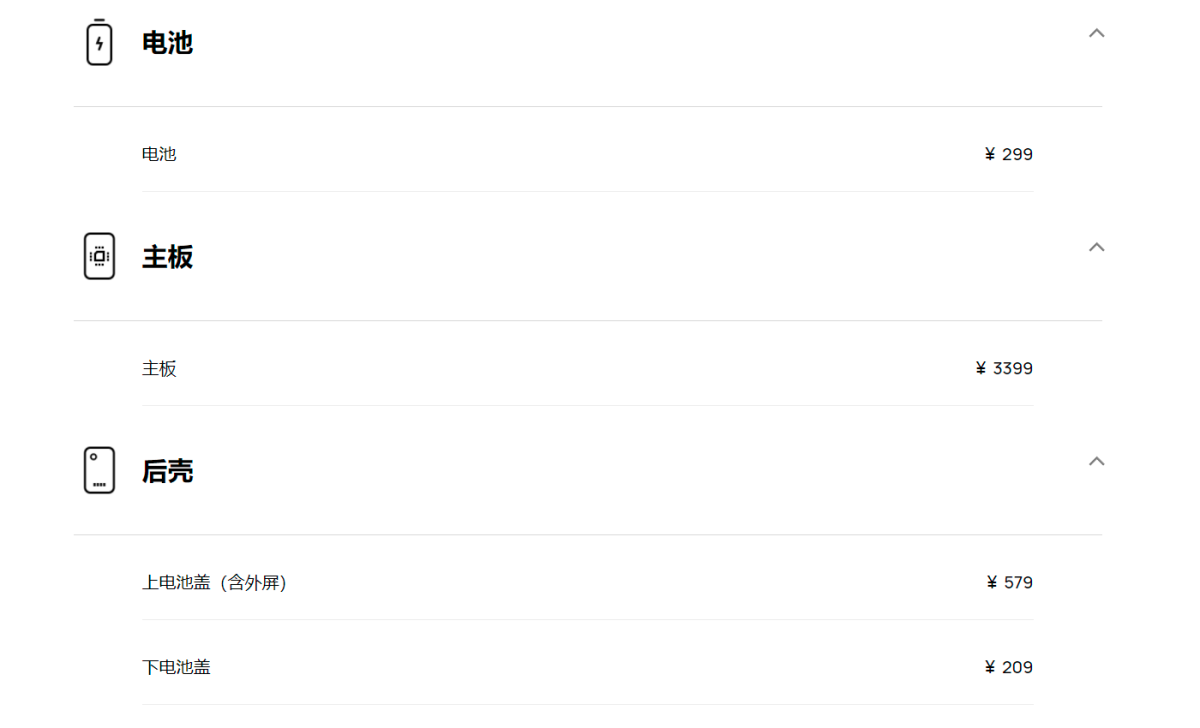
Task: Click the ¥ 579 price value
Action: (1010, 582)
